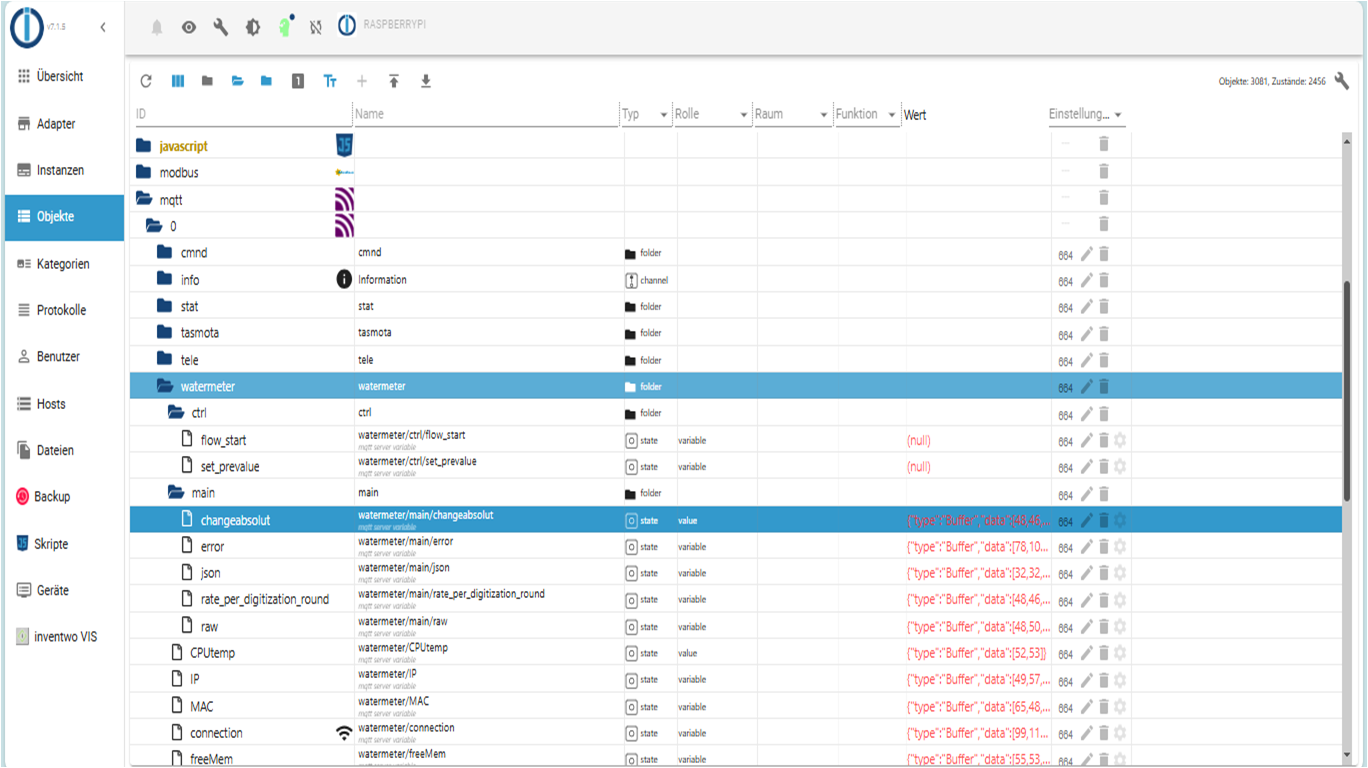Refresh the objects list

pos(146,82)
